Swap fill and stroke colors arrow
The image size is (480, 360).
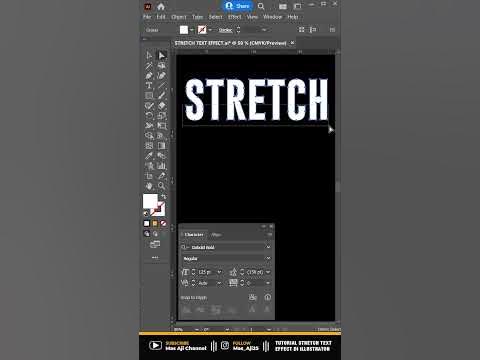click(163, 197)
